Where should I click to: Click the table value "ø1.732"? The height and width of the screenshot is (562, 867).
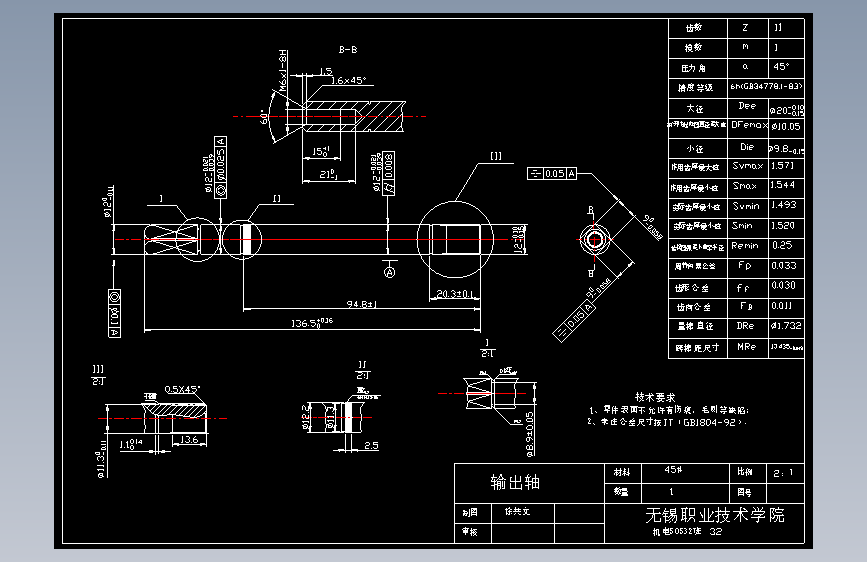pyautogui.click(x=786, y=326)
